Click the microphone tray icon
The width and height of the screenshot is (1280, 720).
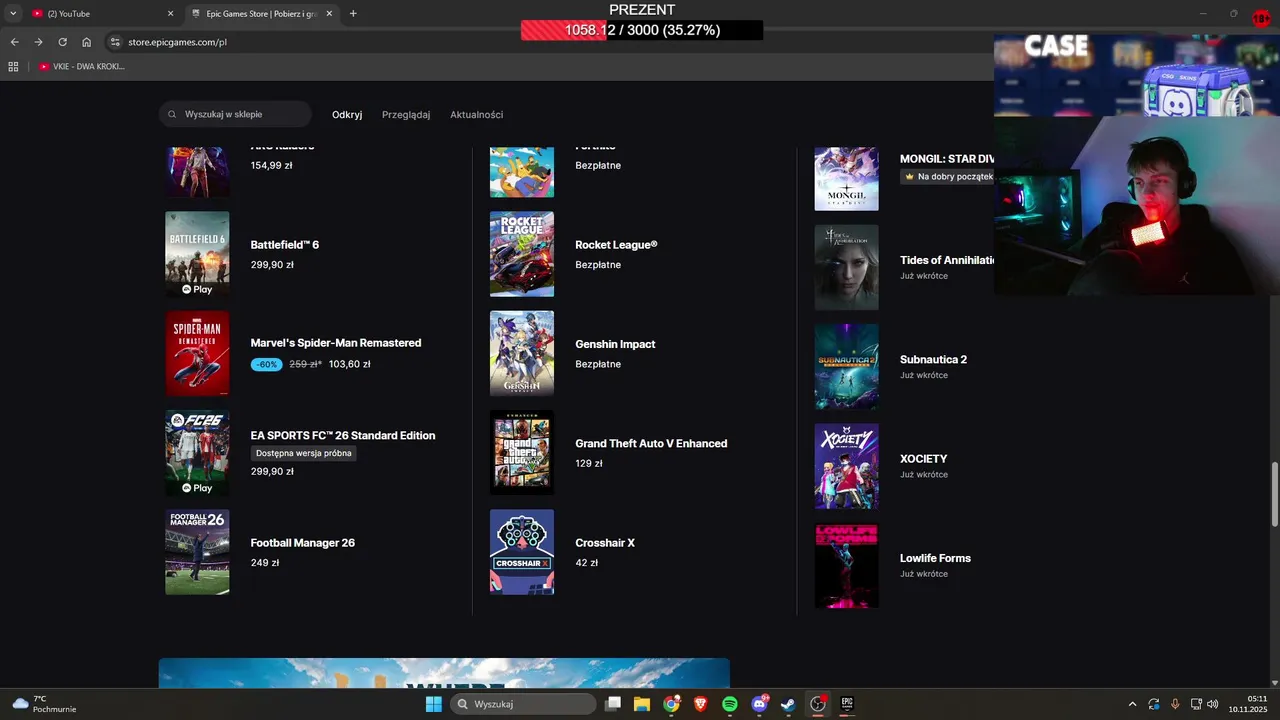click(1175, 704)
